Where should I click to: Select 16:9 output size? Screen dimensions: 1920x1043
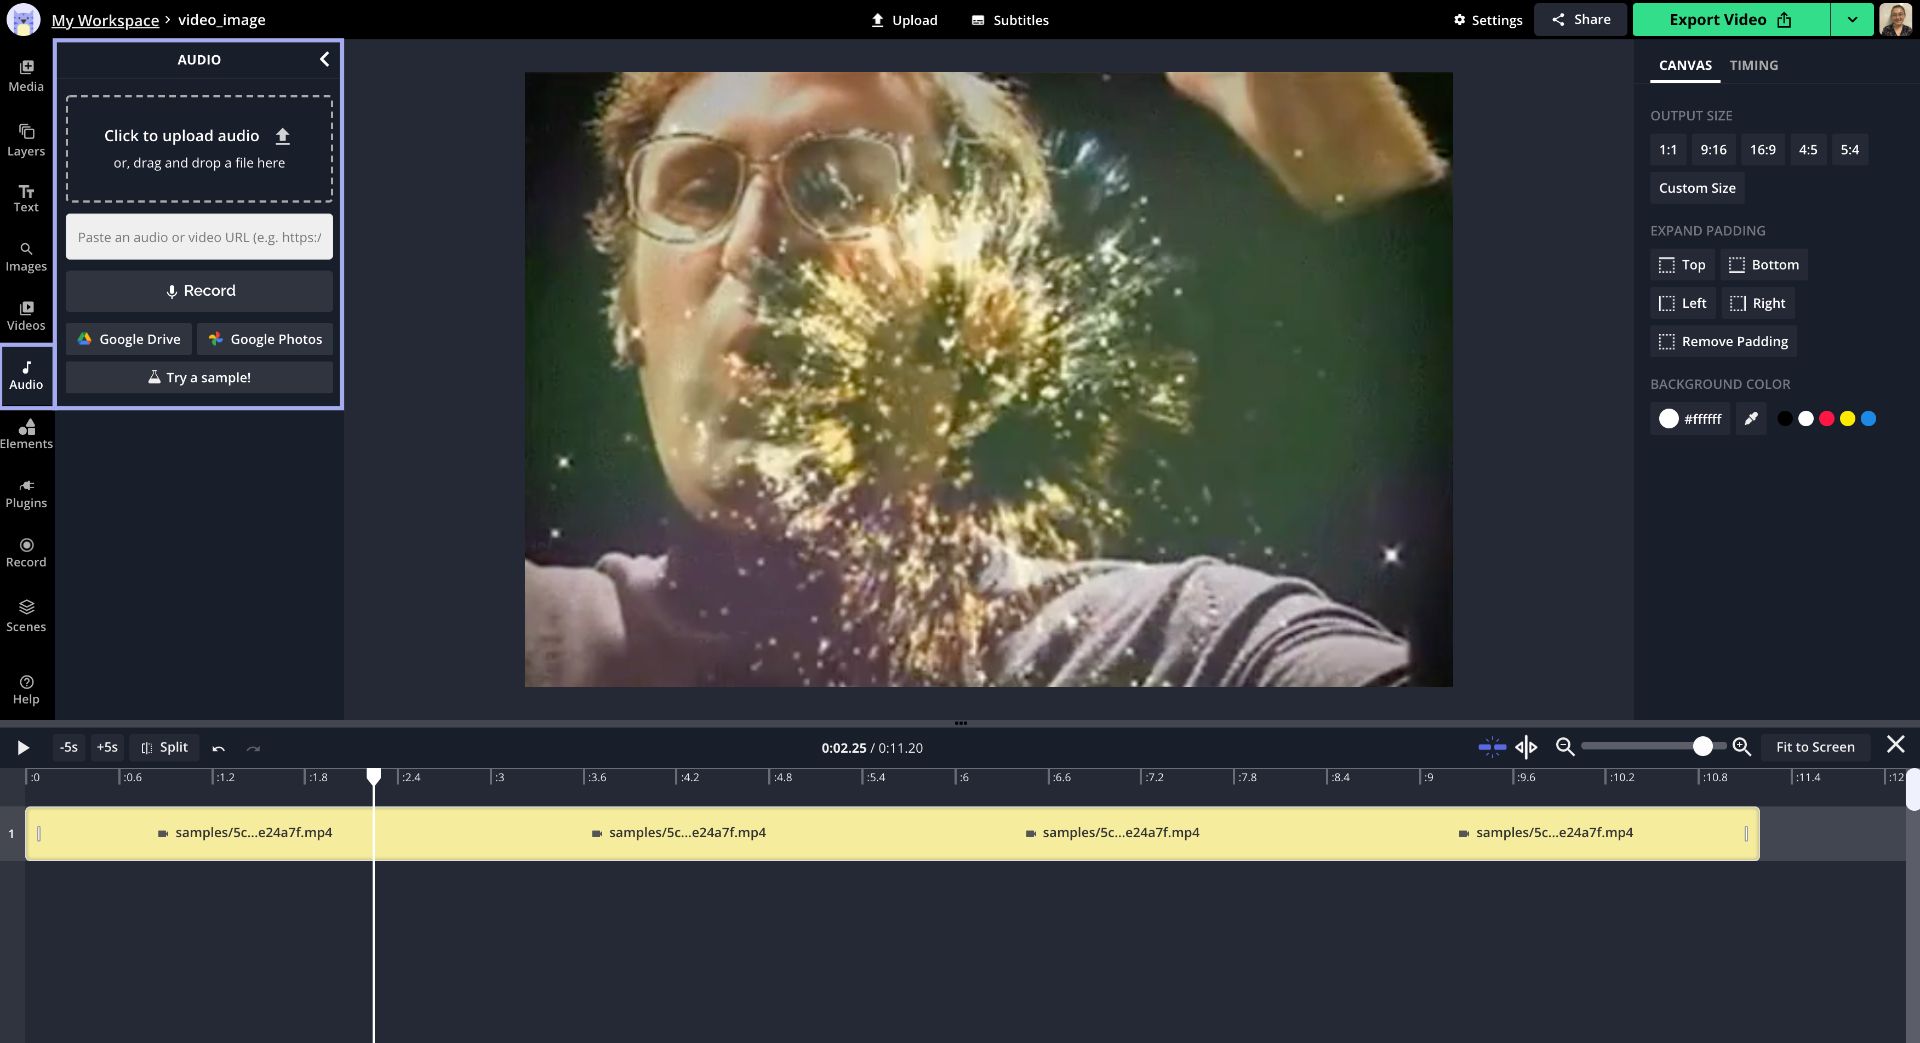pyautogui.click(x=1763, y=150)
